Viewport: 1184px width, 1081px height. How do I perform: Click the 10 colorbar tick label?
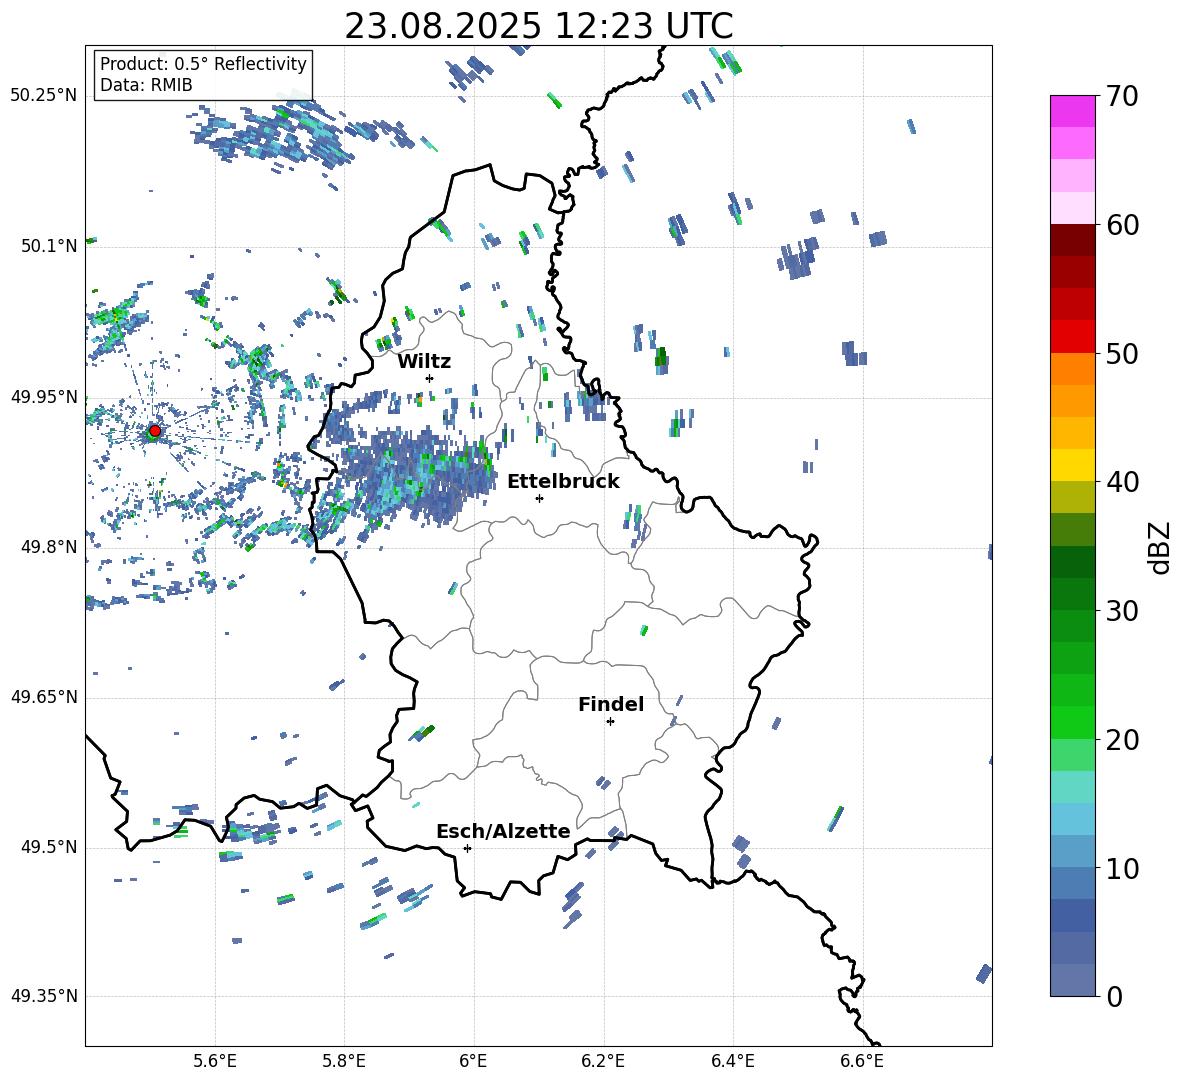1122,868
